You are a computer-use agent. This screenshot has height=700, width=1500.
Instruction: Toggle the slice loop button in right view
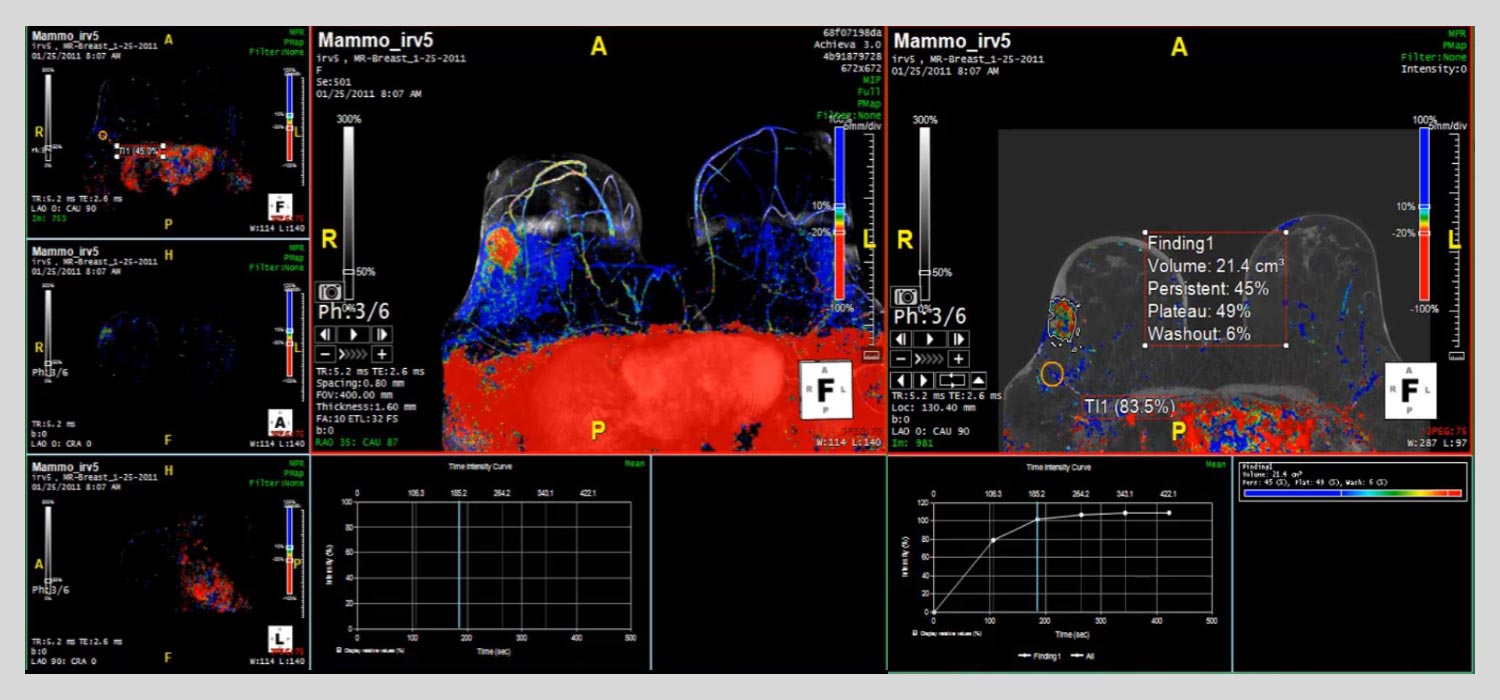[953, 380]
